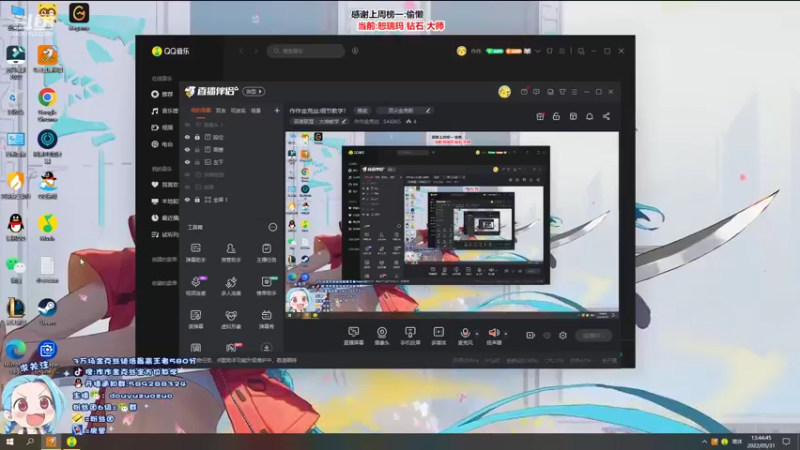Add a phone screen-cast source
This screenshot has width=800, height=450.
pos(410,336)
